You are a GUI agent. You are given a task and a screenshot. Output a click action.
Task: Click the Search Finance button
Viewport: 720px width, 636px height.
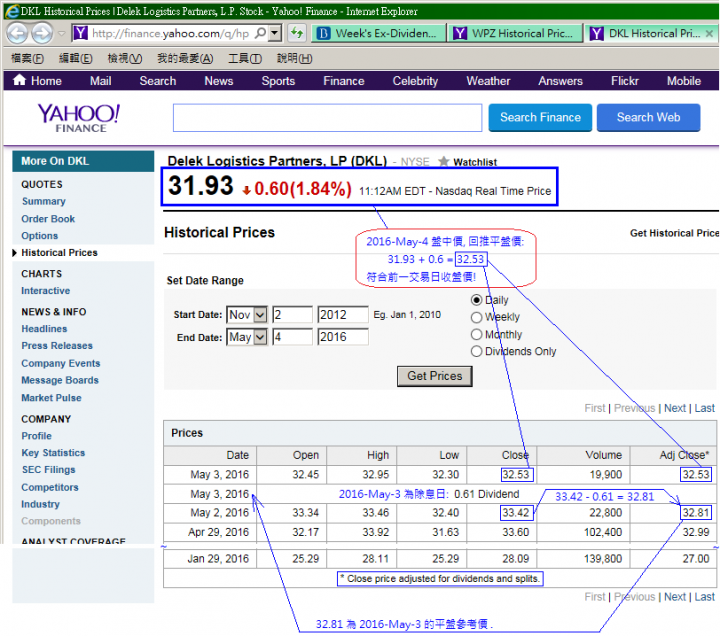[x=540, y=118]
